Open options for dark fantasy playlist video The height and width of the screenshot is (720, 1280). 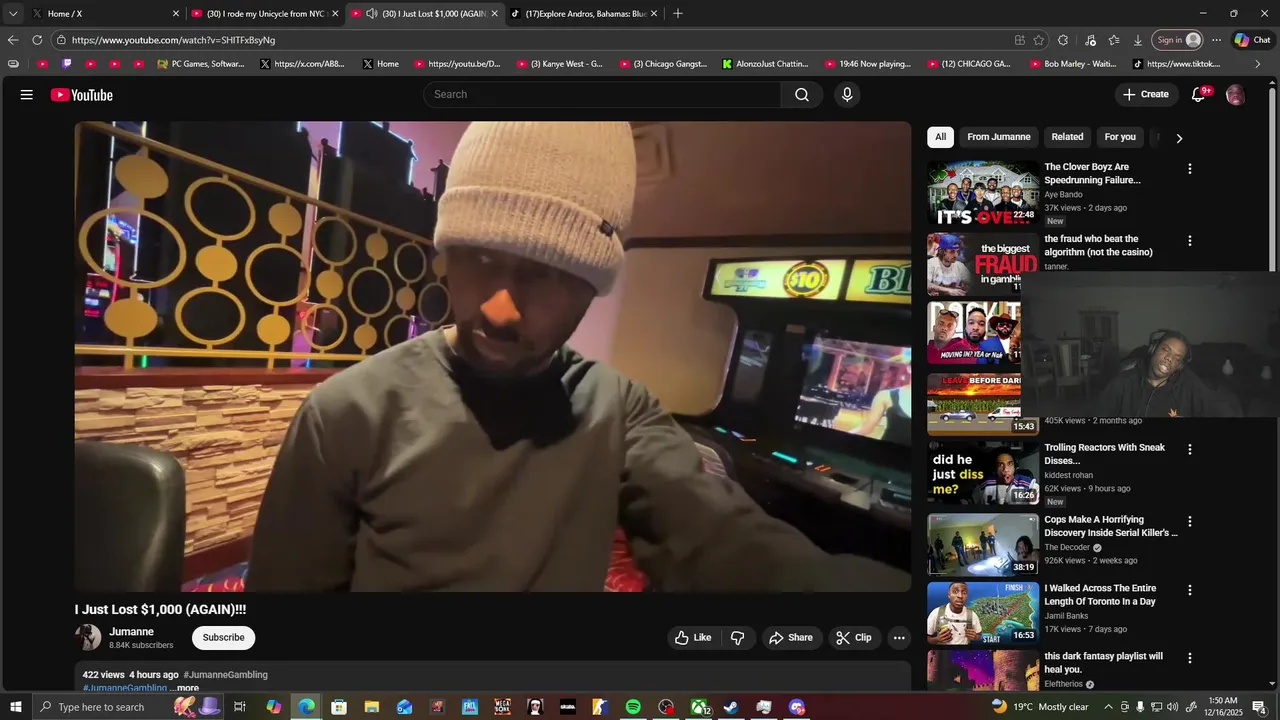point(1190,658)
